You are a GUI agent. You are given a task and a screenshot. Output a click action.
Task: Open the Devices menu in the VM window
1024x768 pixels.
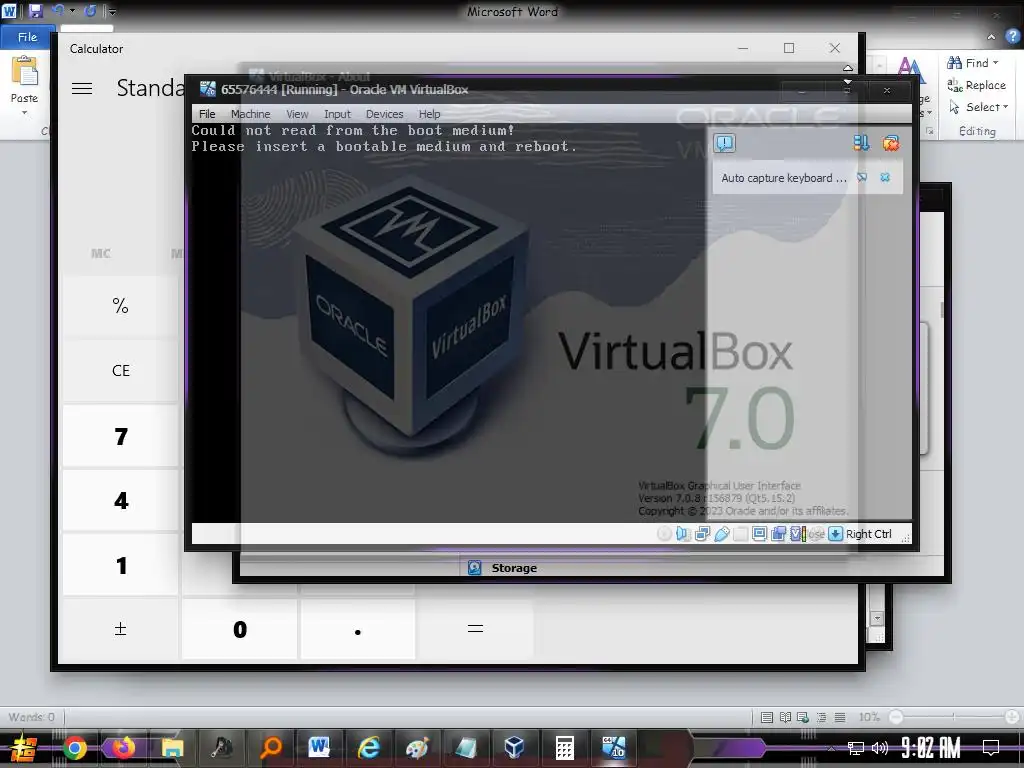click(x=384, y=114)
